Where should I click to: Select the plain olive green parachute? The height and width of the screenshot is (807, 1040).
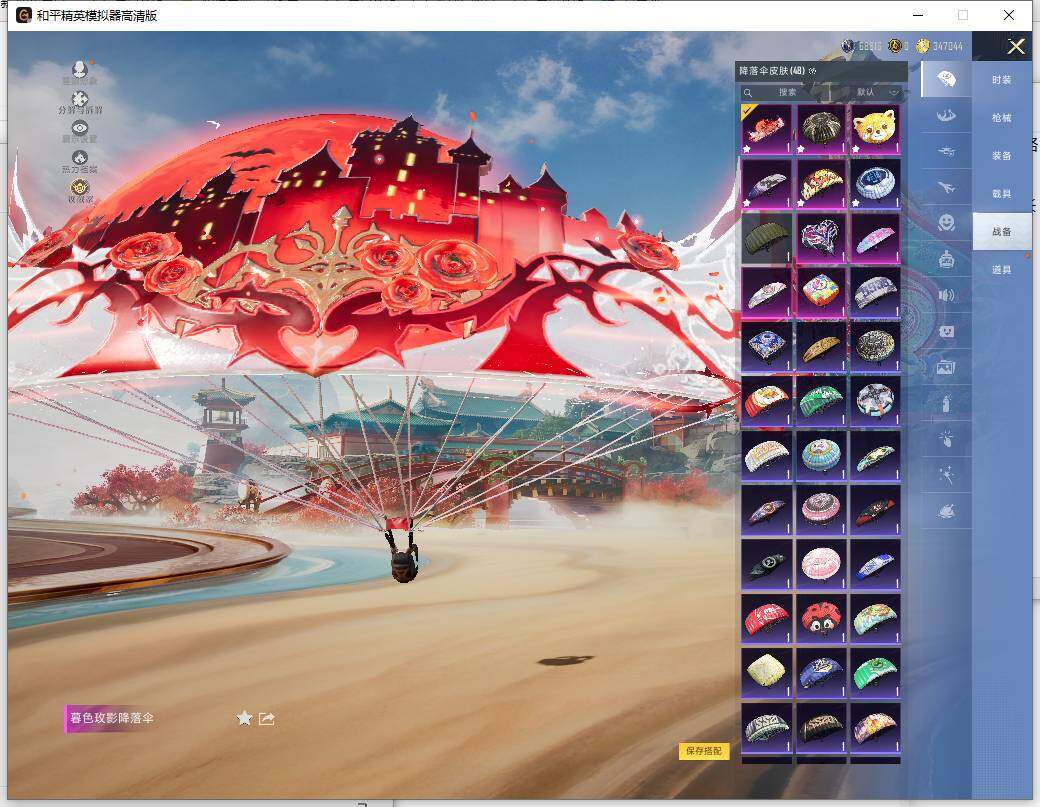[x=766, y=237]
